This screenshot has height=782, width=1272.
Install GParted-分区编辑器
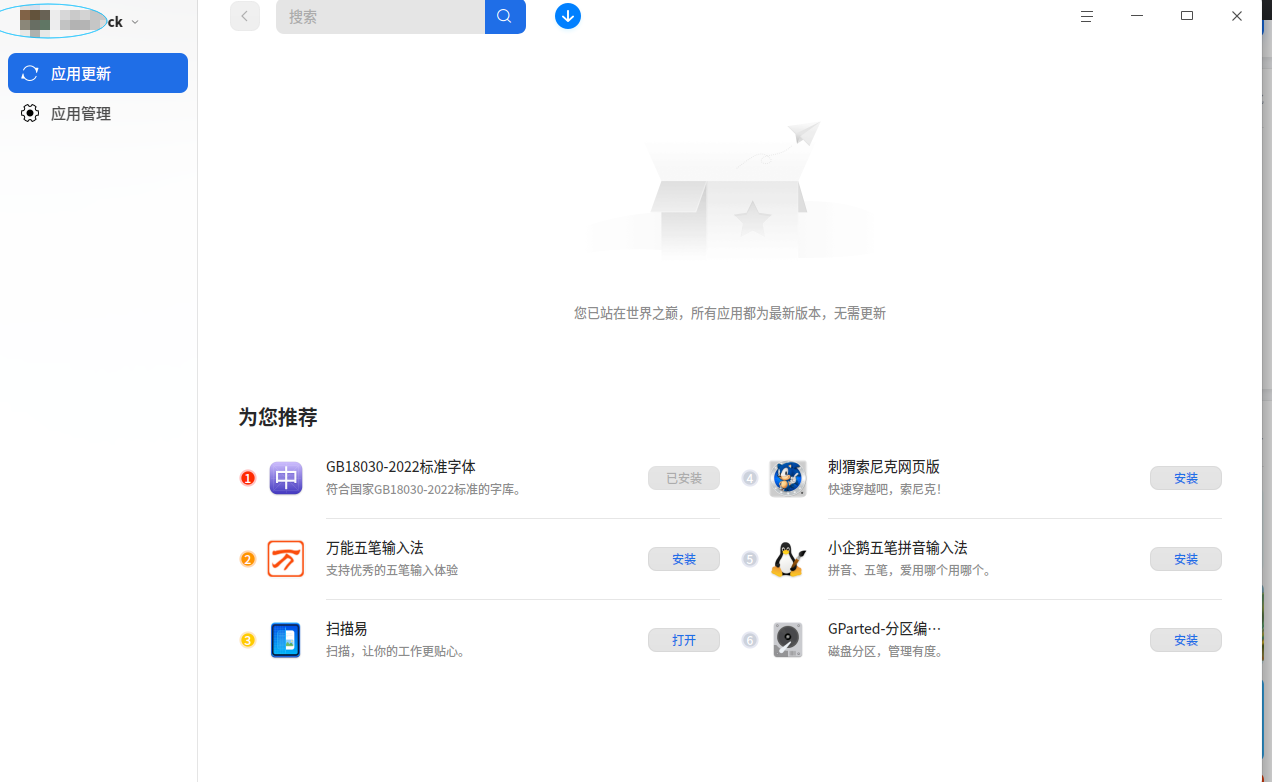click(x=1186, y=640)
